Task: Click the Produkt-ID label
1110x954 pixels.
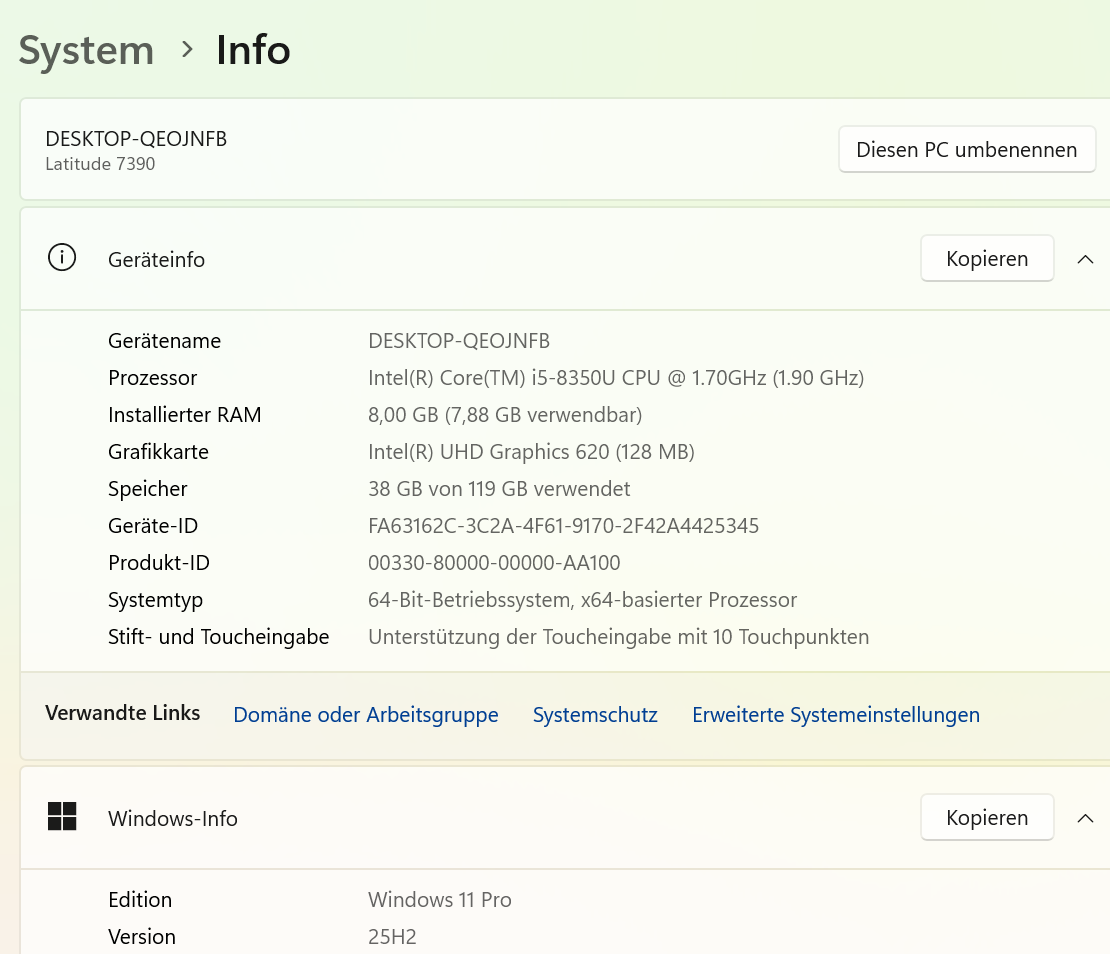Action: [x=159, y=563]
